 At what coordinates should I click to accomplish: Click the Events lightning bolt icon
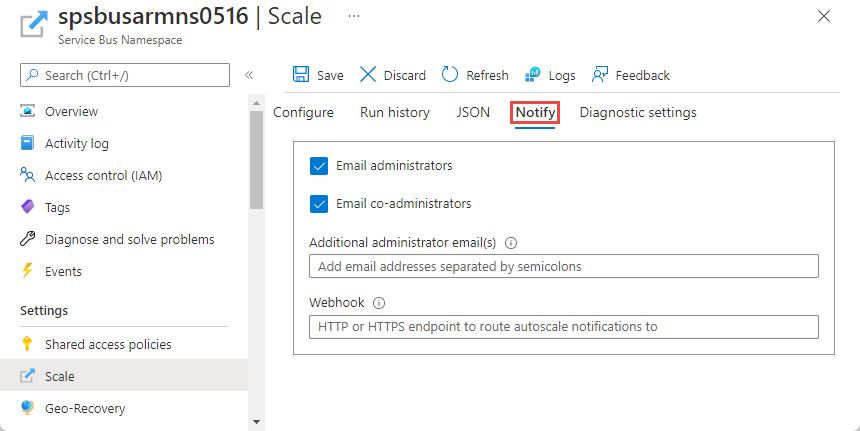[x=28, y=272]
